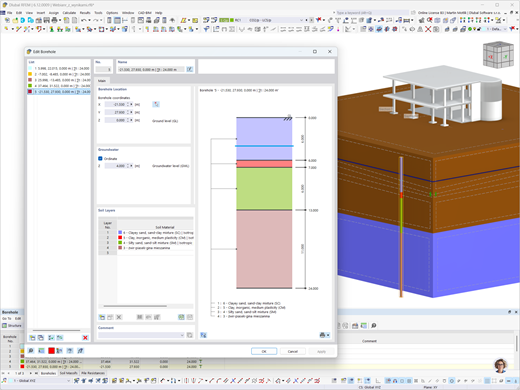The height and width of the screenshot is (390, 520).
Task: Open the Undo history dropdown arrow
Action: (x=89, y=20)
